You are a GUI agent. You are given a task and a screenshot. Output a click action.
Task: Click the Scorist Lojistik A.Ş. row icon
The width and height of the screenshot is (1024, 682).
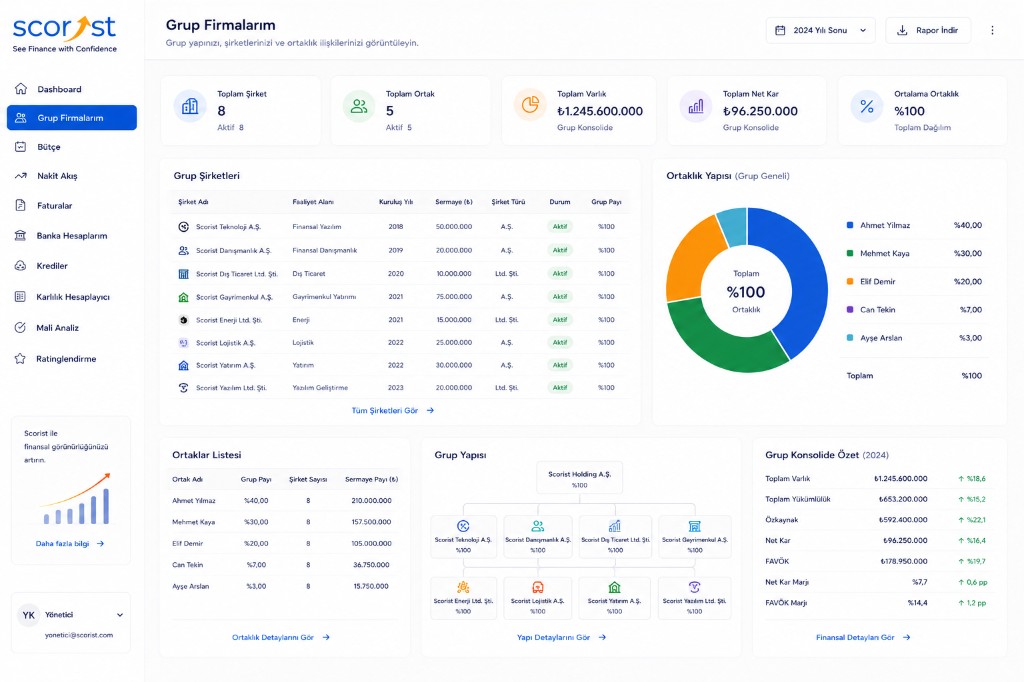(184, 342)
